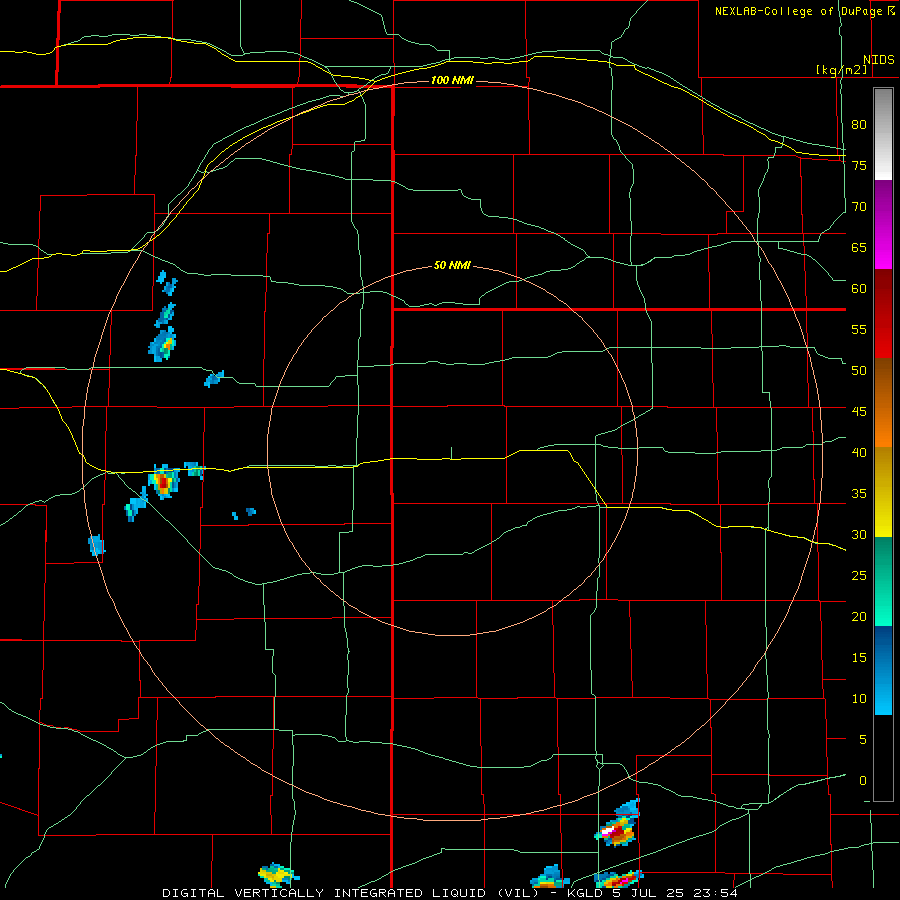The height and width of the screenshot is (900, 900).
Task: Click the [kg/m2] units label
Action: point(841,70)
